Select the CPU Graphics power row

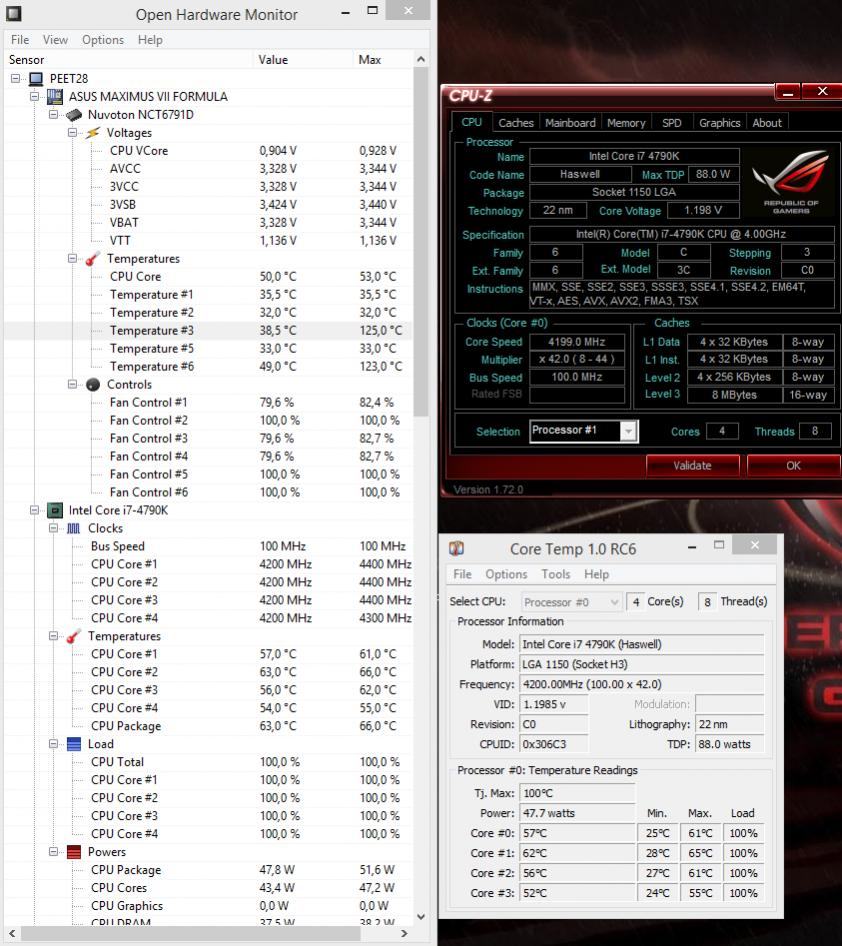coord(208,906)
